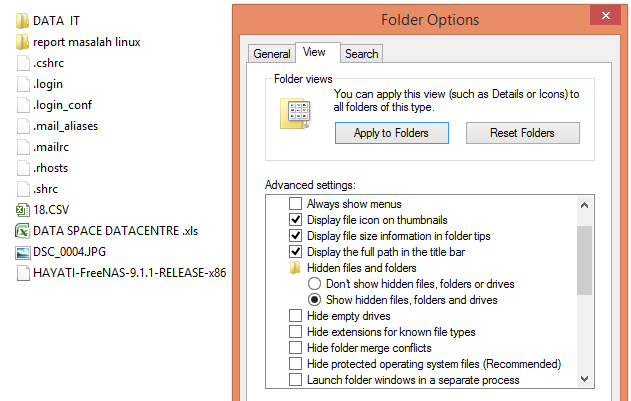Click the .rhosts file icon

pyautogui.click(x=23, y=168)
